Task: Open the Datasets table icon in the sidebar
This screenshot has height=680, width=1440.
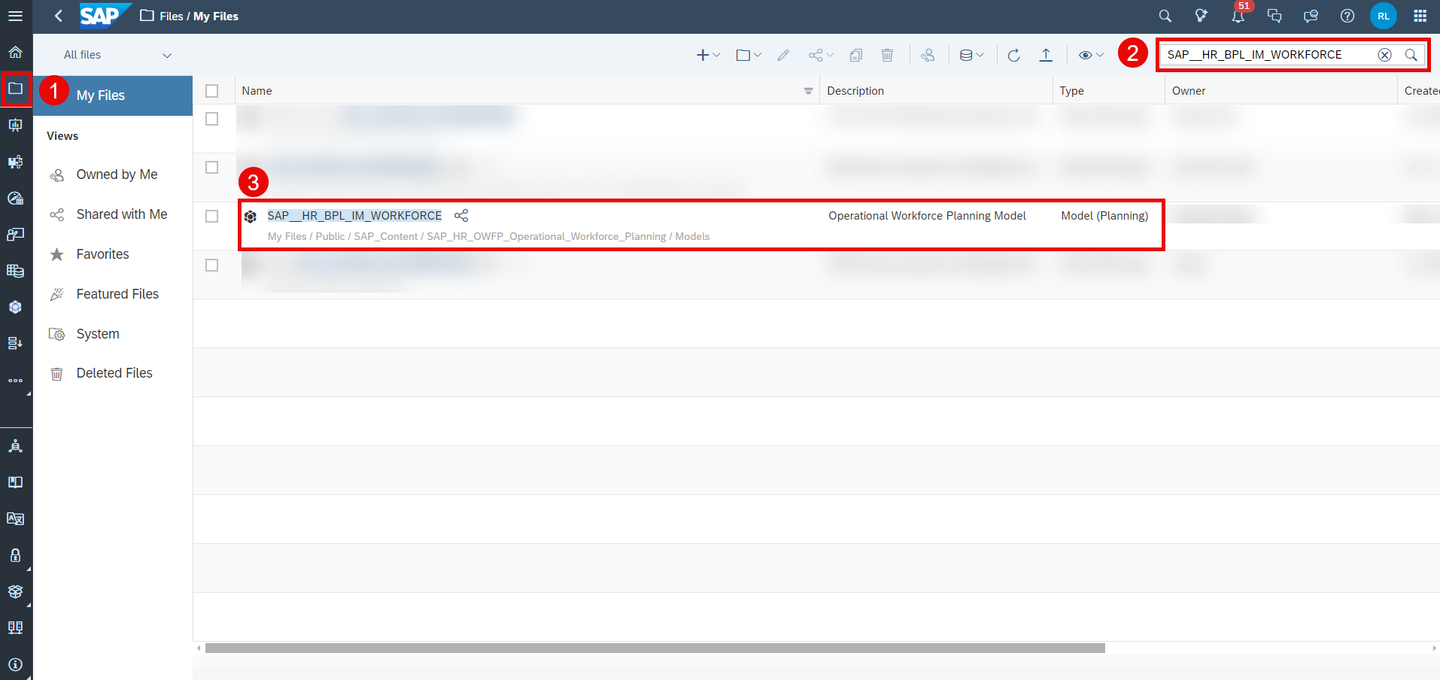Action: tap(15, 270)
